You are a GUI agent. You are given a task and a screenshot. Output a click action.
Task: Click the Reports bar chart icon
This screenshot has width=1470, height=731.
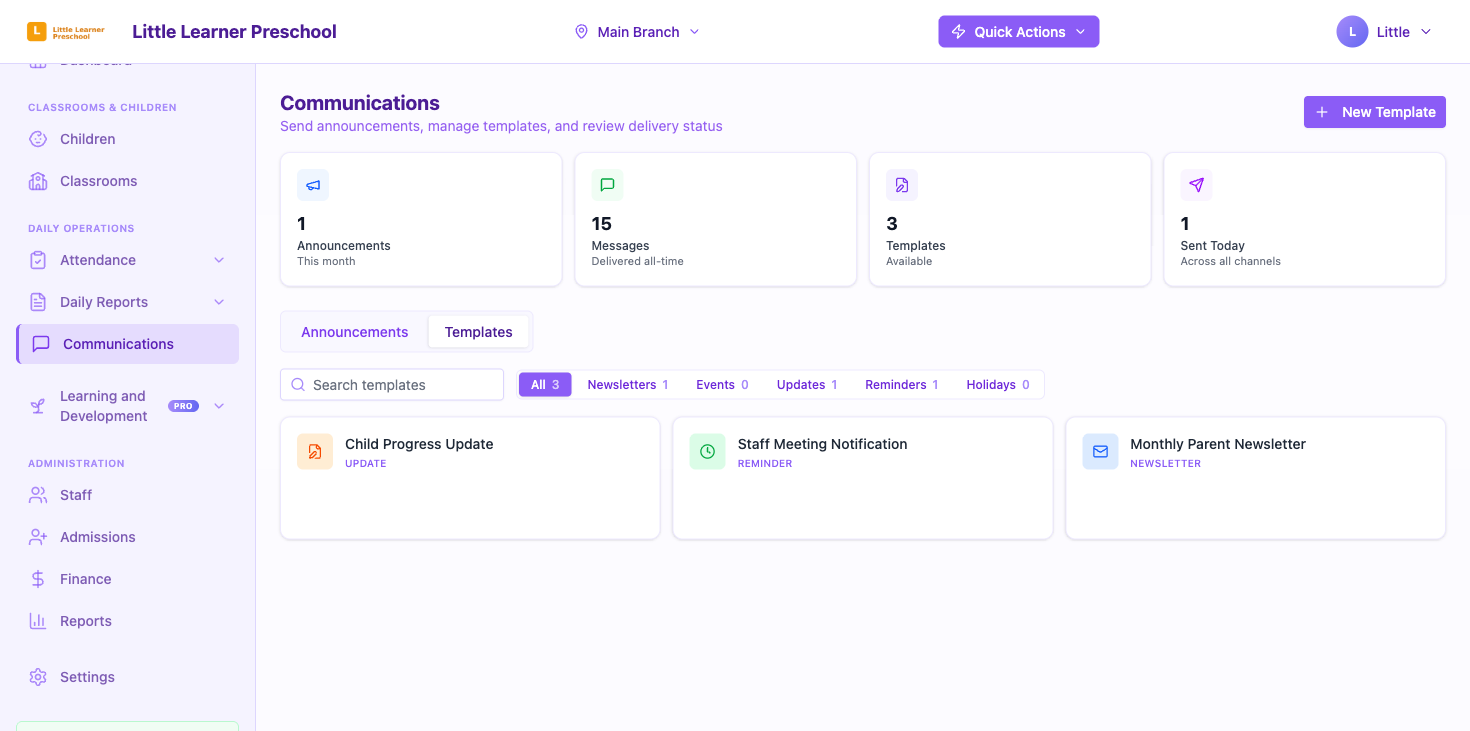point(38,621)
